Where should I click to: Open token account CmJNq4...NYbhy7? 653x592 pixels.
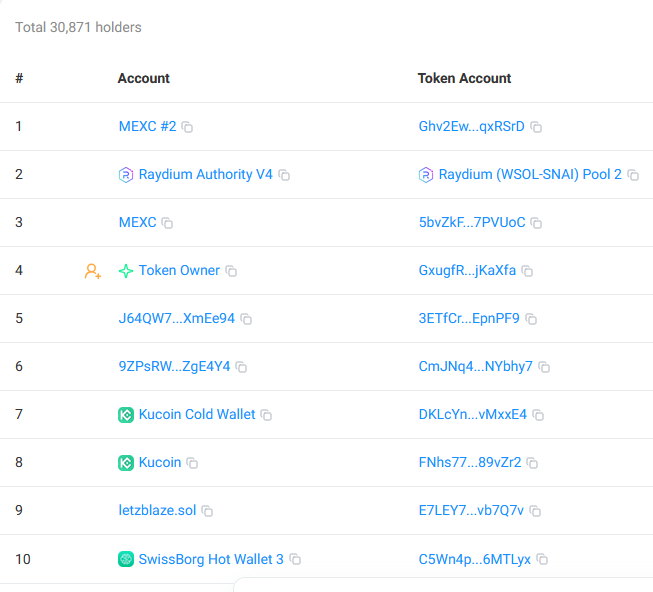[476, 366]
